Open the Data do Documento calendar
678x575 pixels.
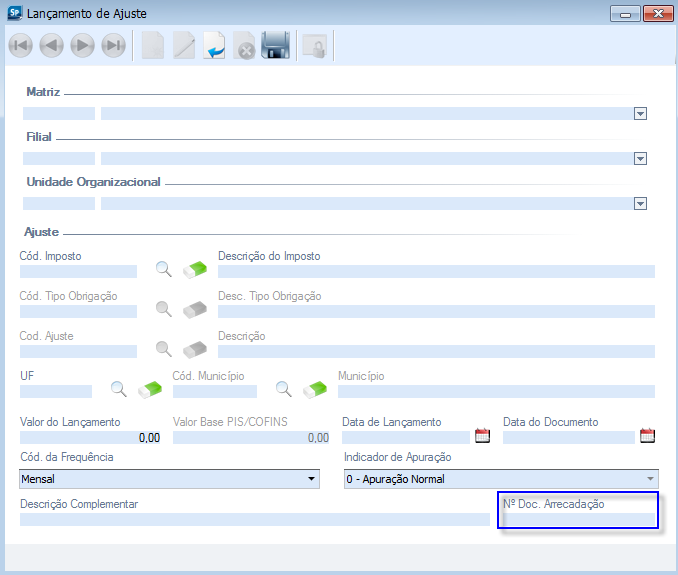[647, 436]
